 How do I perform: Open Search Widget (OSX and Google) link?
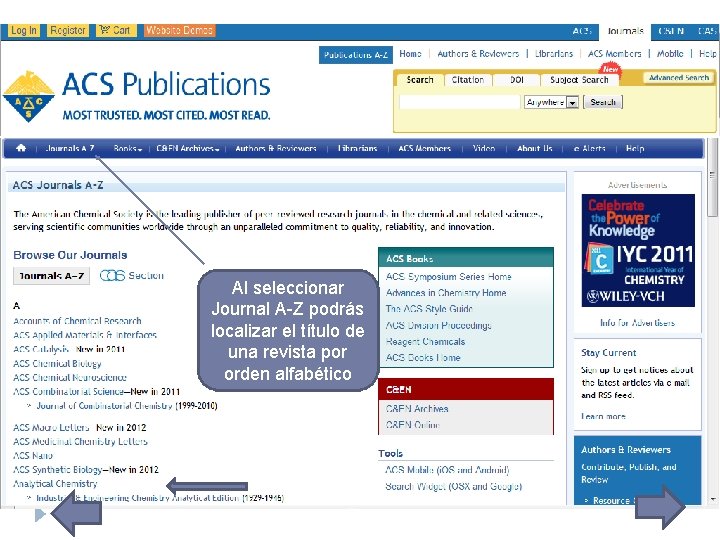pos(454,486)
